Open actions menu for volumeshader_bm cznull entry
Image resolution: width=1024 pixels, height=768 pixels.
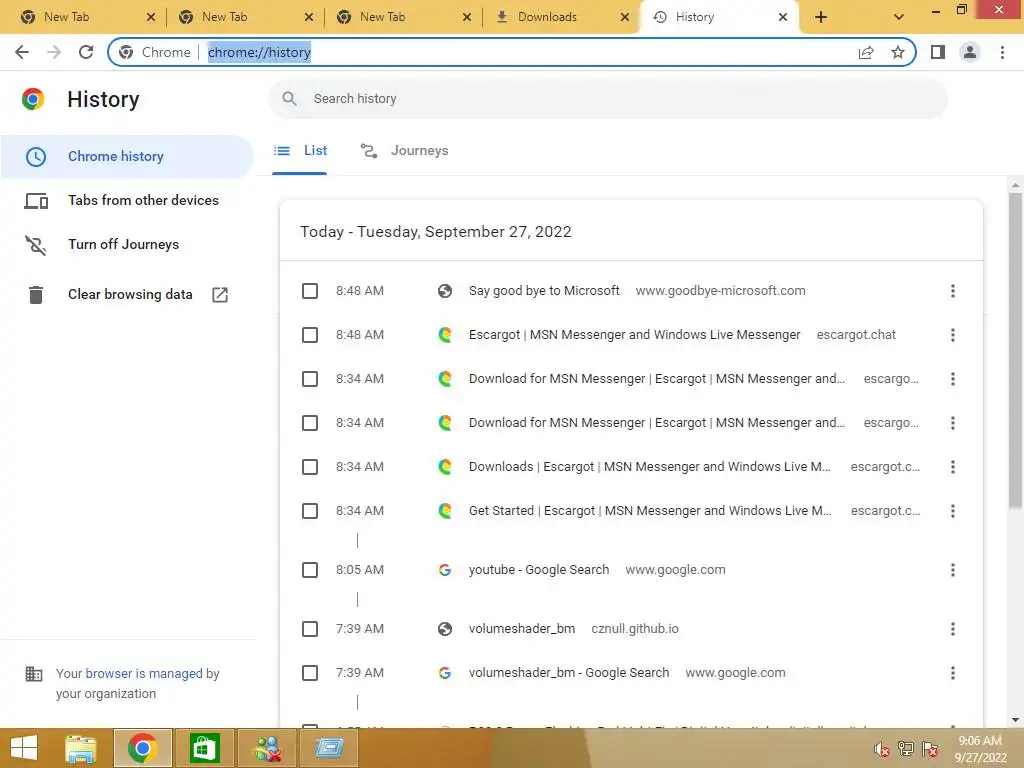click(x=953, y=629)
